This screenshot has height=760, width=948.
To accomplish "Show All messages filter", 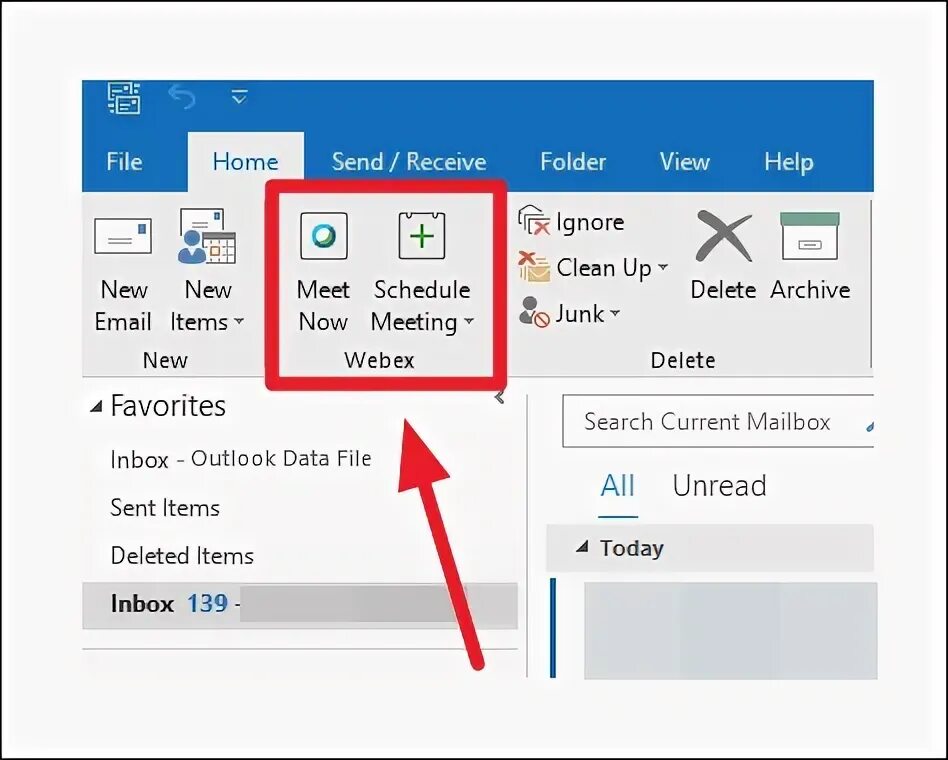I will (617, 486).
